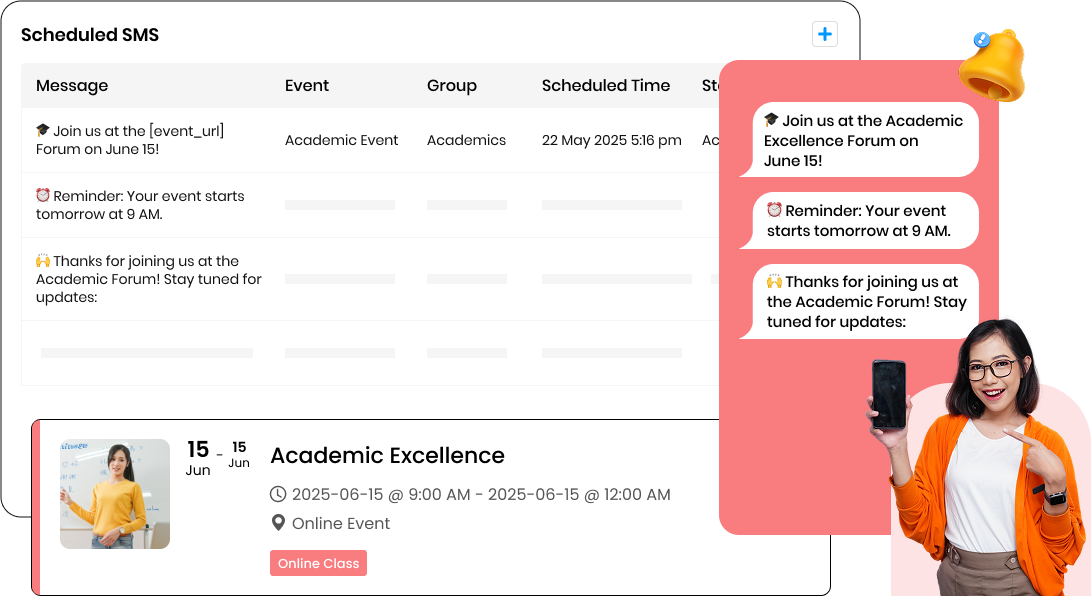
Task: Select the Online Class tag on the event card
Action: [318, 563]
